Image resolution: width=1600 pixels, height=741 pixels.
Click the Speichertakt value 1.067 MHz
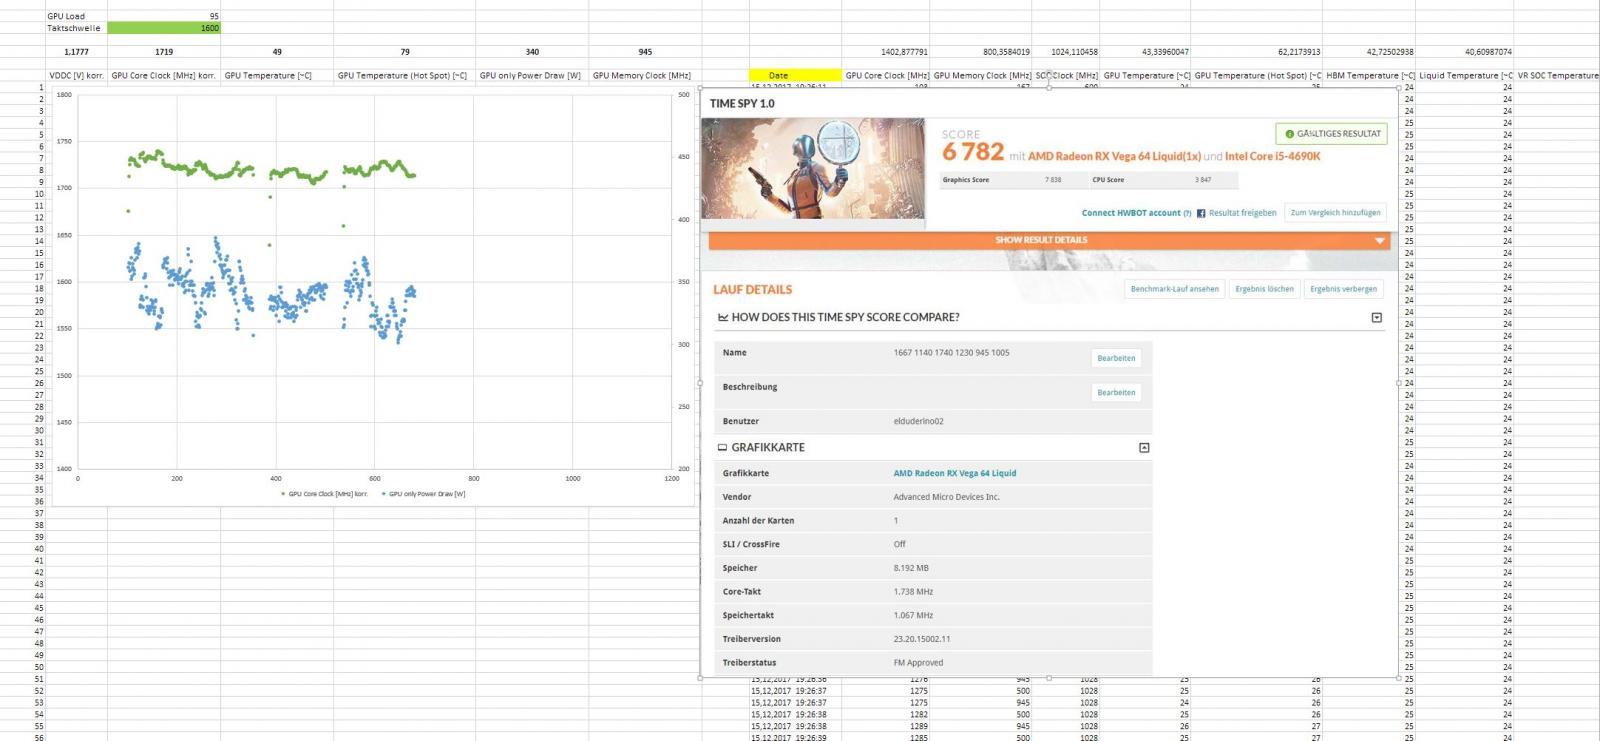tap(913, 616)
